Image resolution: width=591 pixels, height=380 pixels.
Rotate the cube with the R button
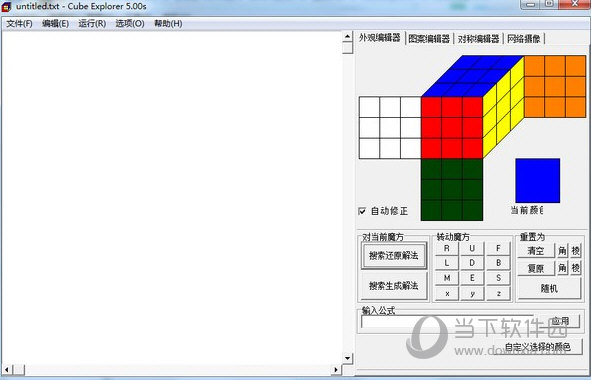coord(447,248)
